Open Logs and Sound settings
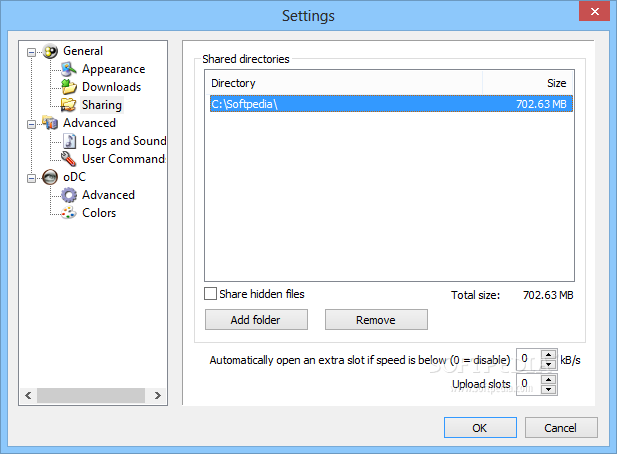 [x=124, y=141]
